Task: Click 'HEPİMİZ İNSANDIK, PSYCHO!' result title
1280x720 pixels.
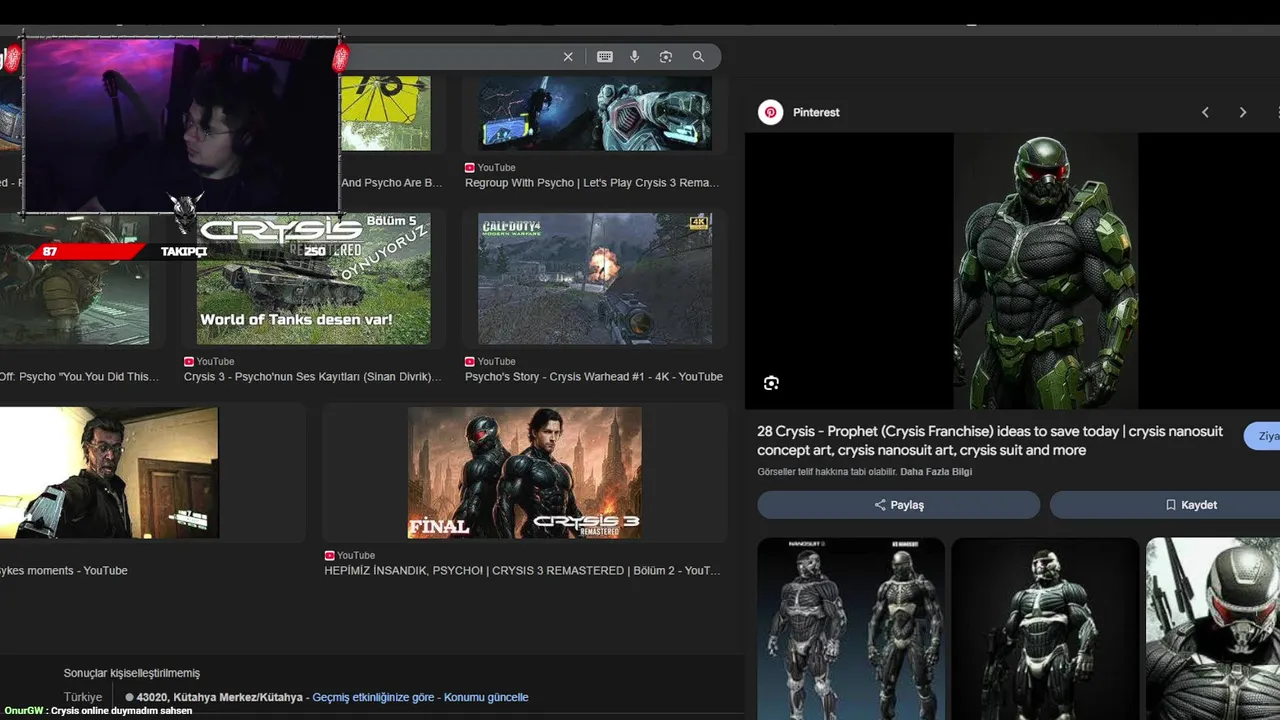Action: tap(522, 571)
